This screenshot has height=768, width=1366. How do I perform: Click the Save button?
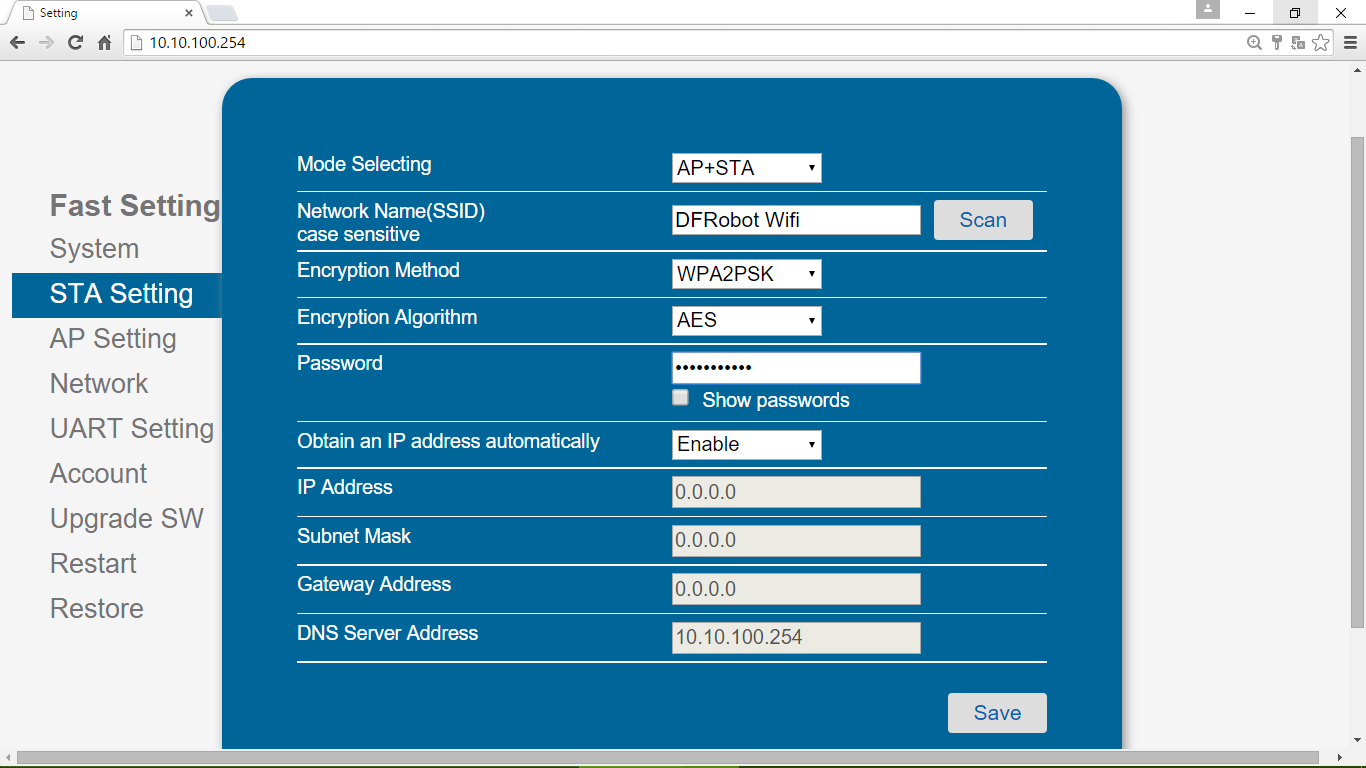coord(997,713)
